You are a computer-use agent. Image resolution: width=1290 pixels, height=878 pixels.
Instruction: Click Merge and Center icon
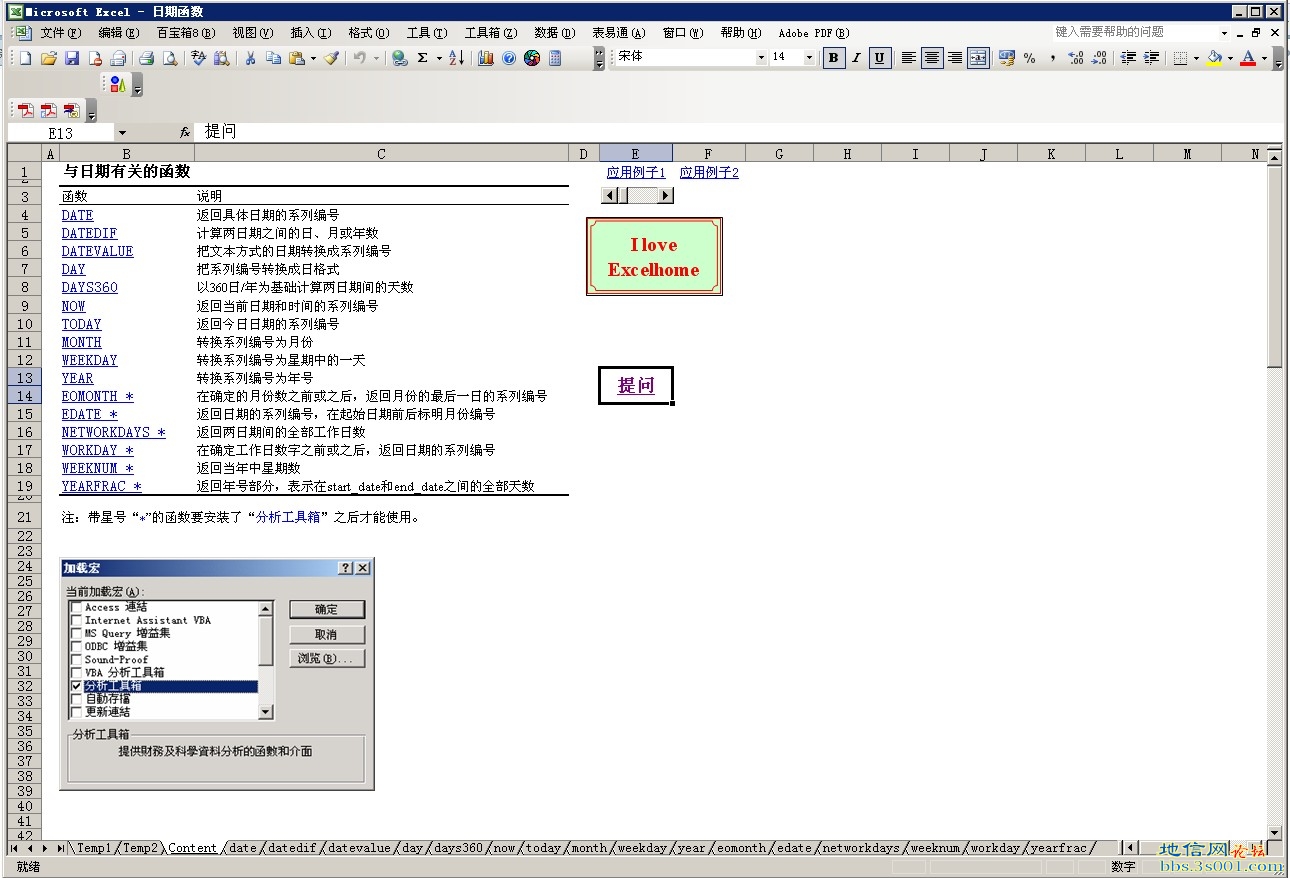point(978,57)
